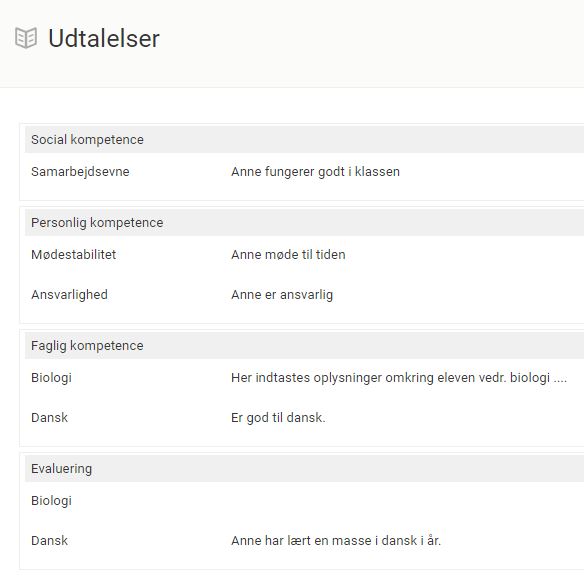Click the Mødestabilitet row label
Image resolution: width=584 pixels, height=582 pixels.
(x=74, y=255)
